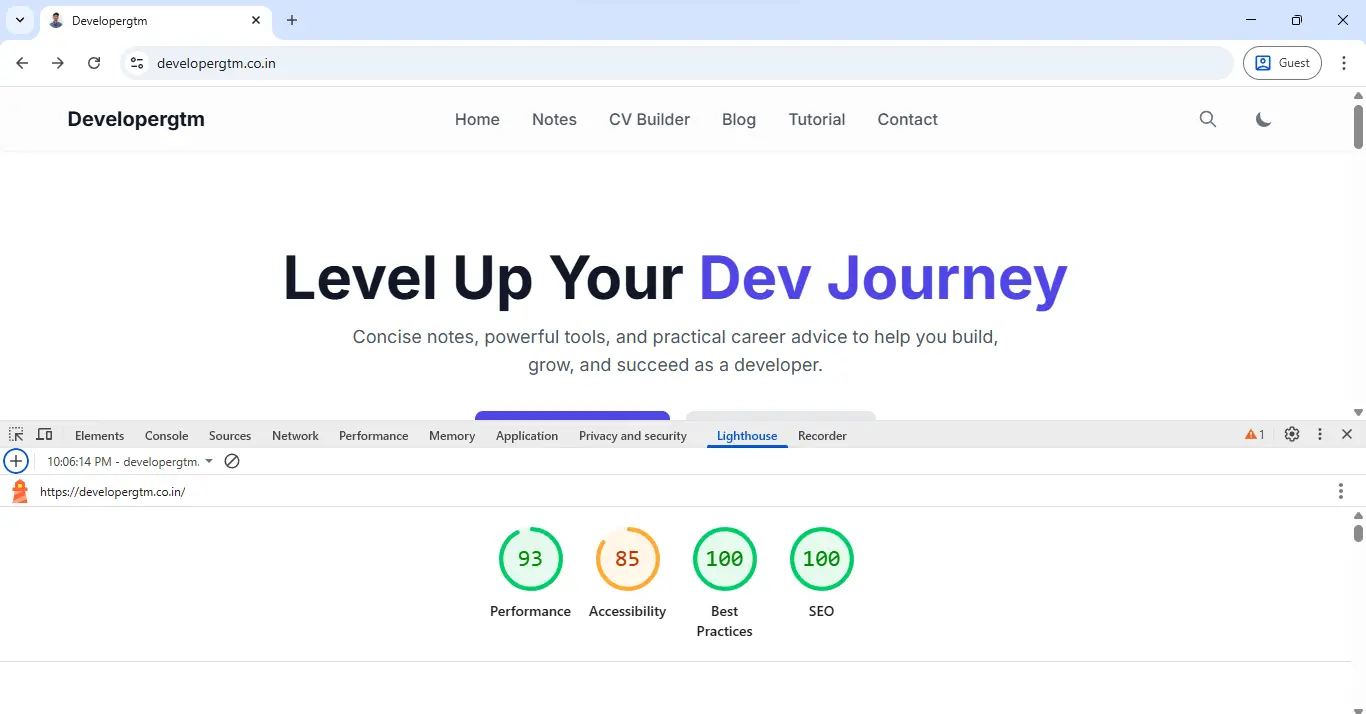Start a new Lighthouse report with plus icon

pyautogui.click(x=16, y=461)
